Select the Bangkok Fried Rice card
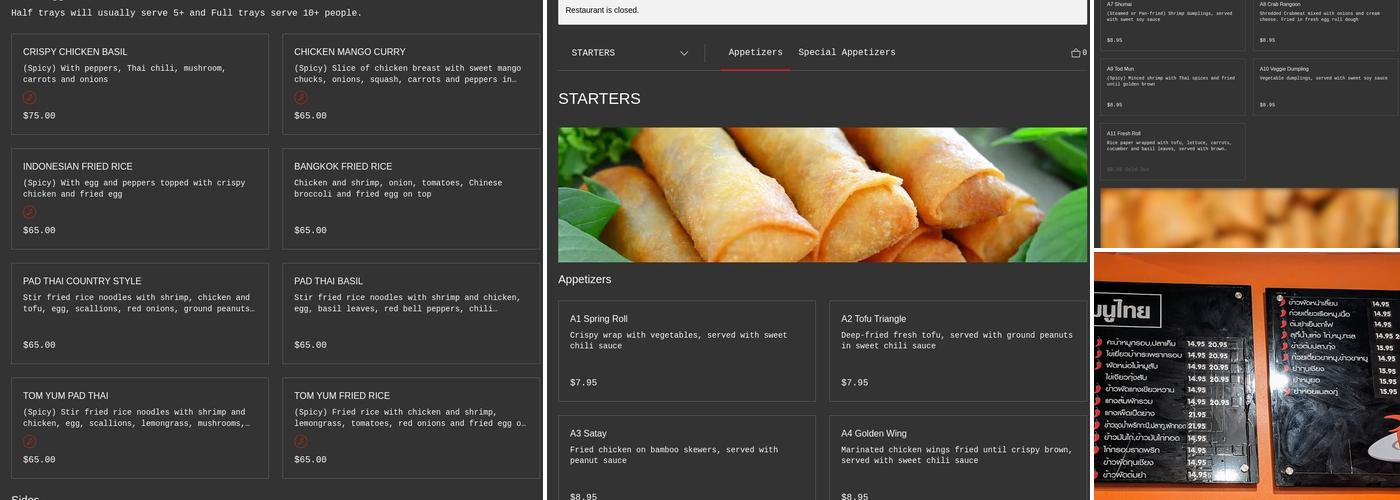 click(411, 199)
